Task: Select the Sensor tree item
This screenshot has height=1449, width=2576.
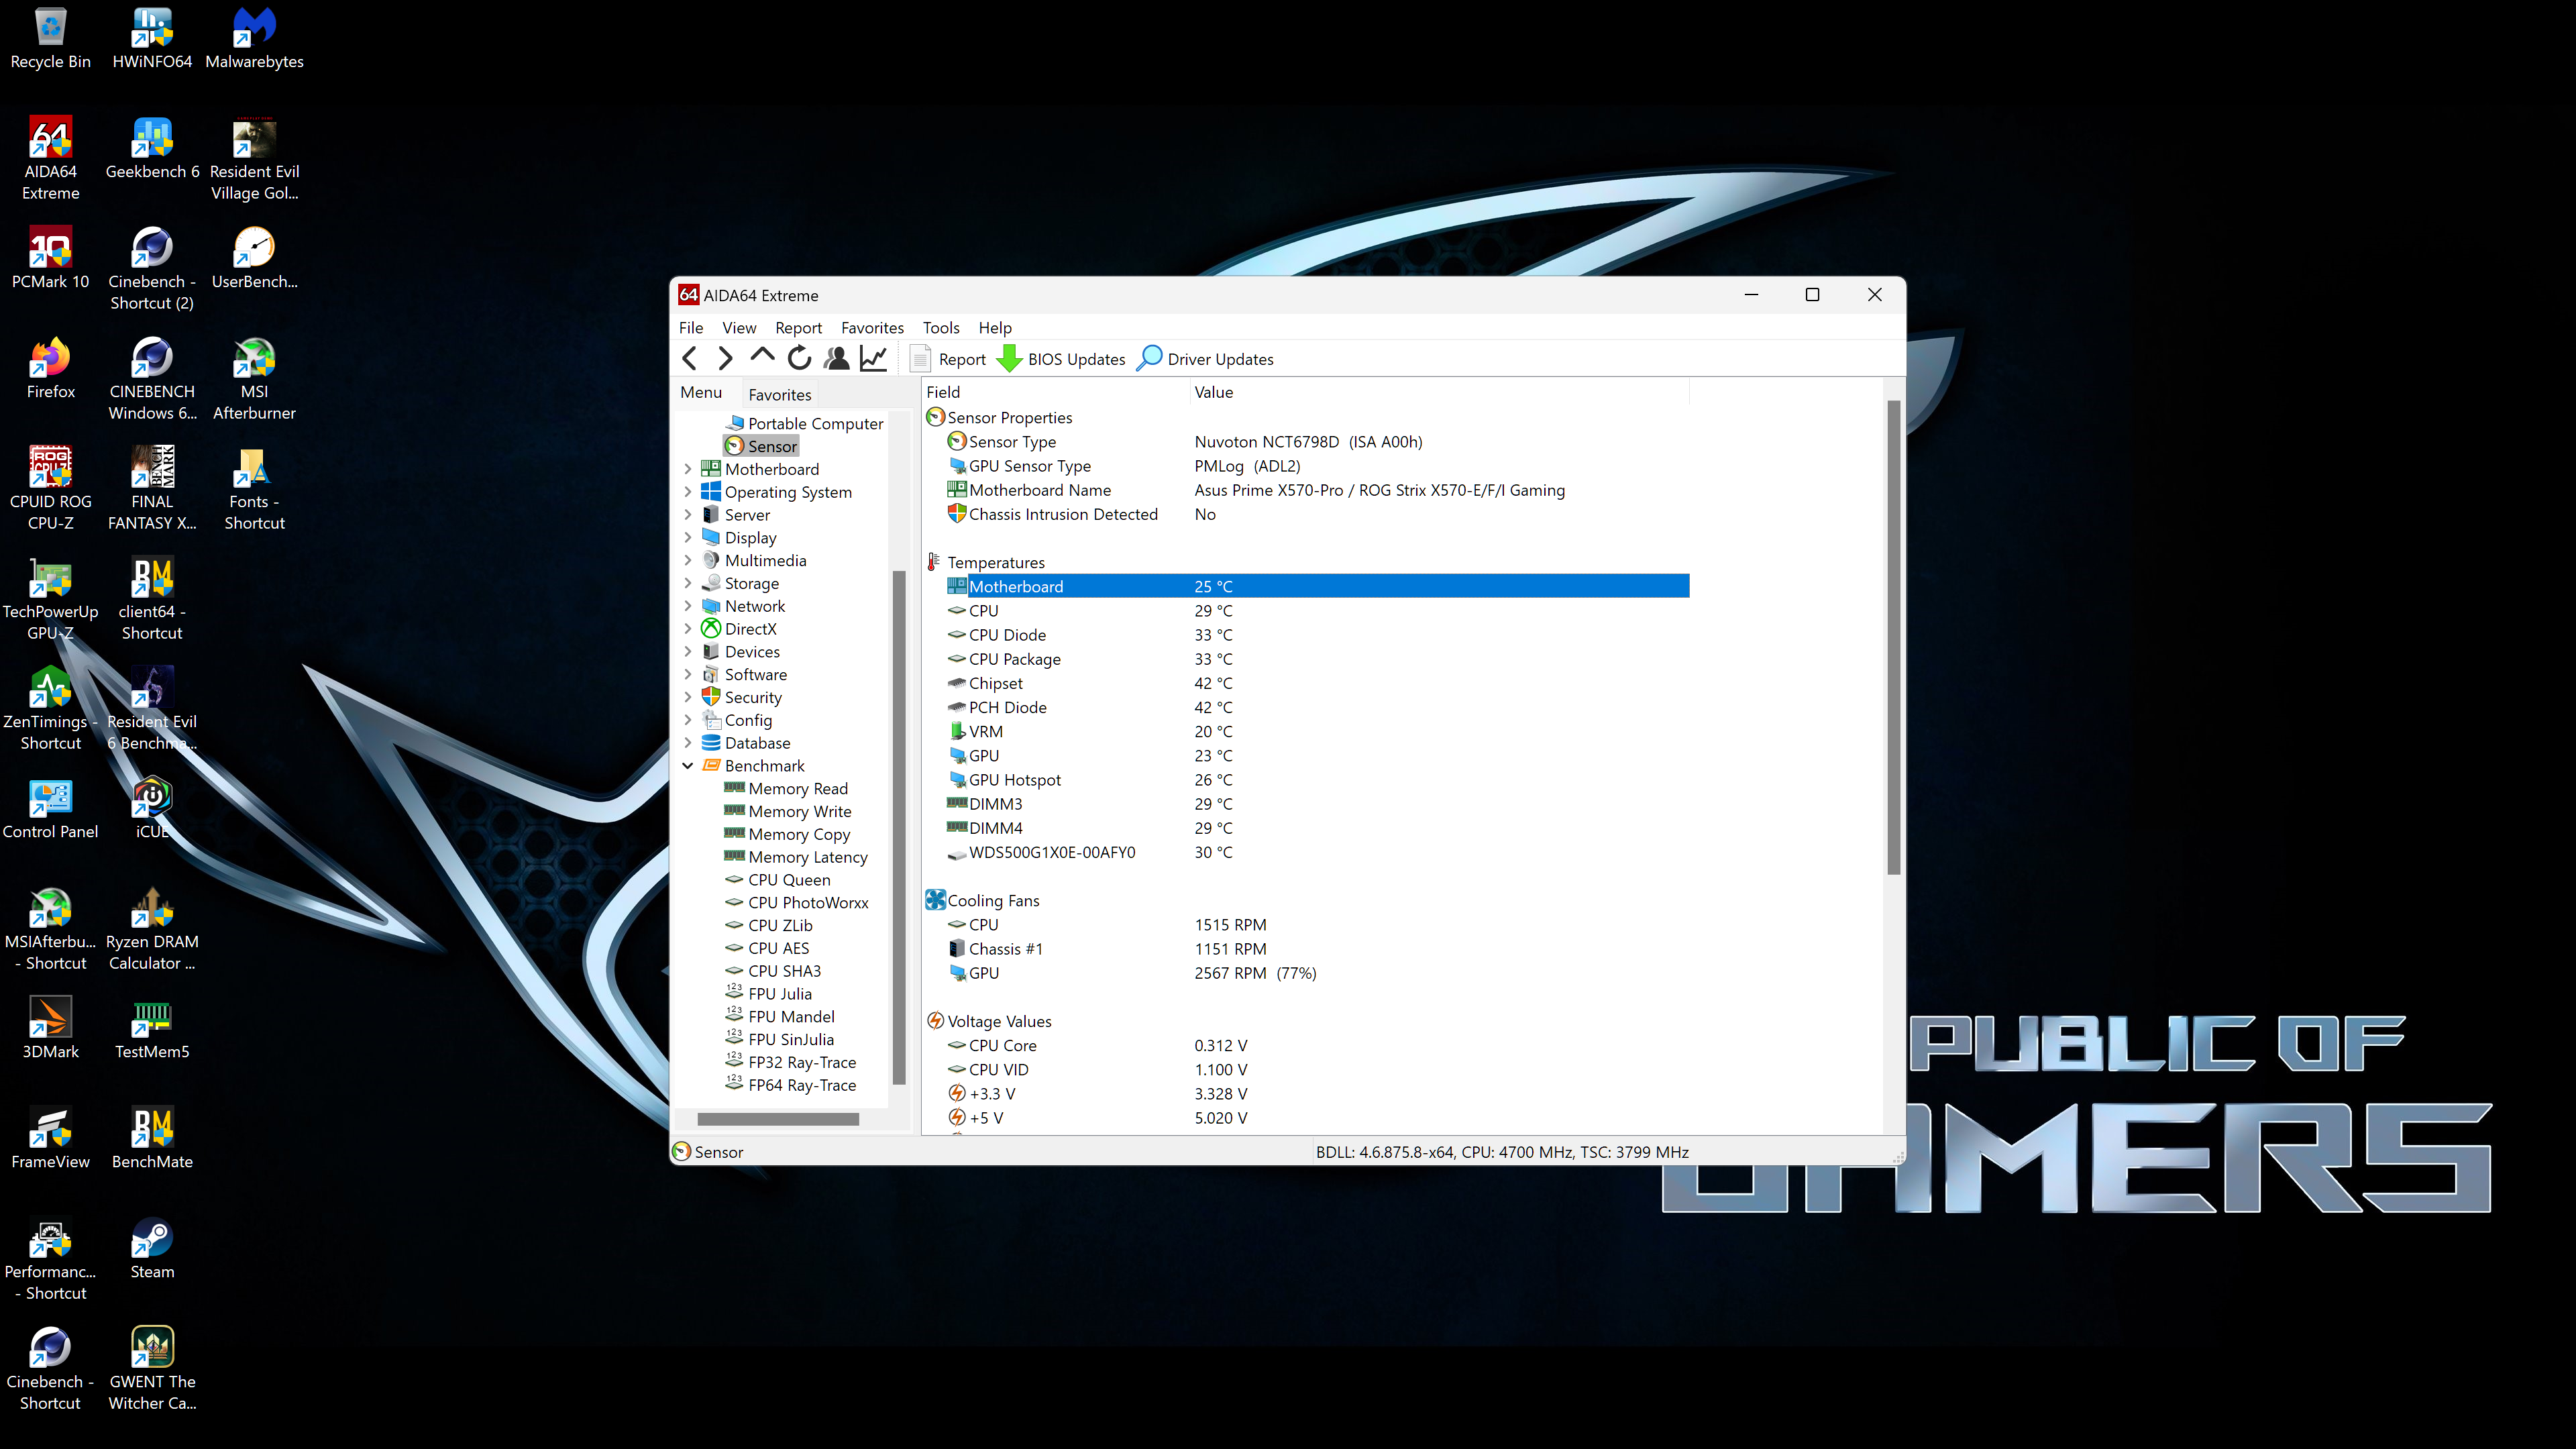Action: [761, 446]
